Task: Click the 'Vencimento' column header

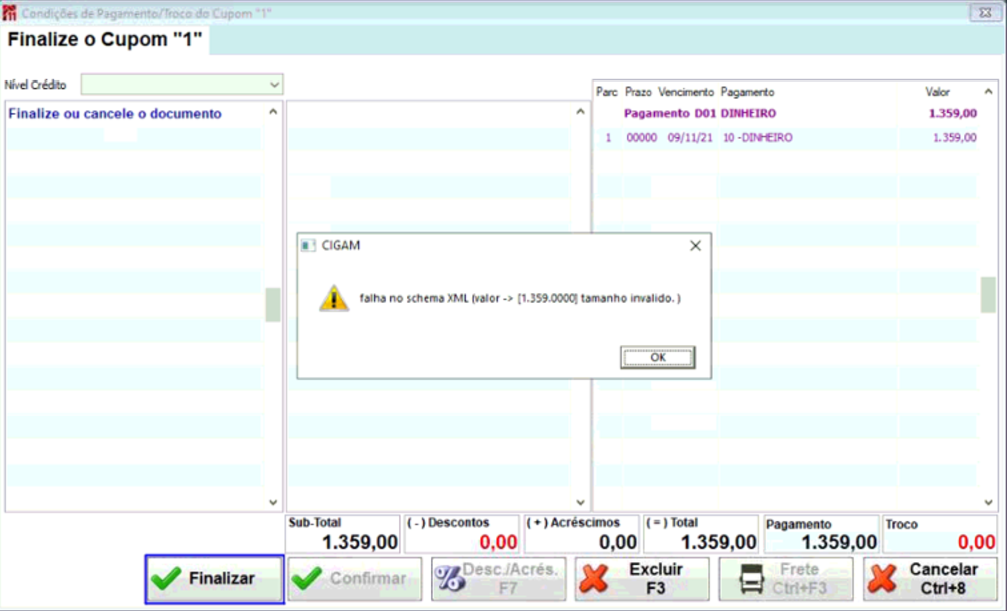Action: [x=686, y=93]
